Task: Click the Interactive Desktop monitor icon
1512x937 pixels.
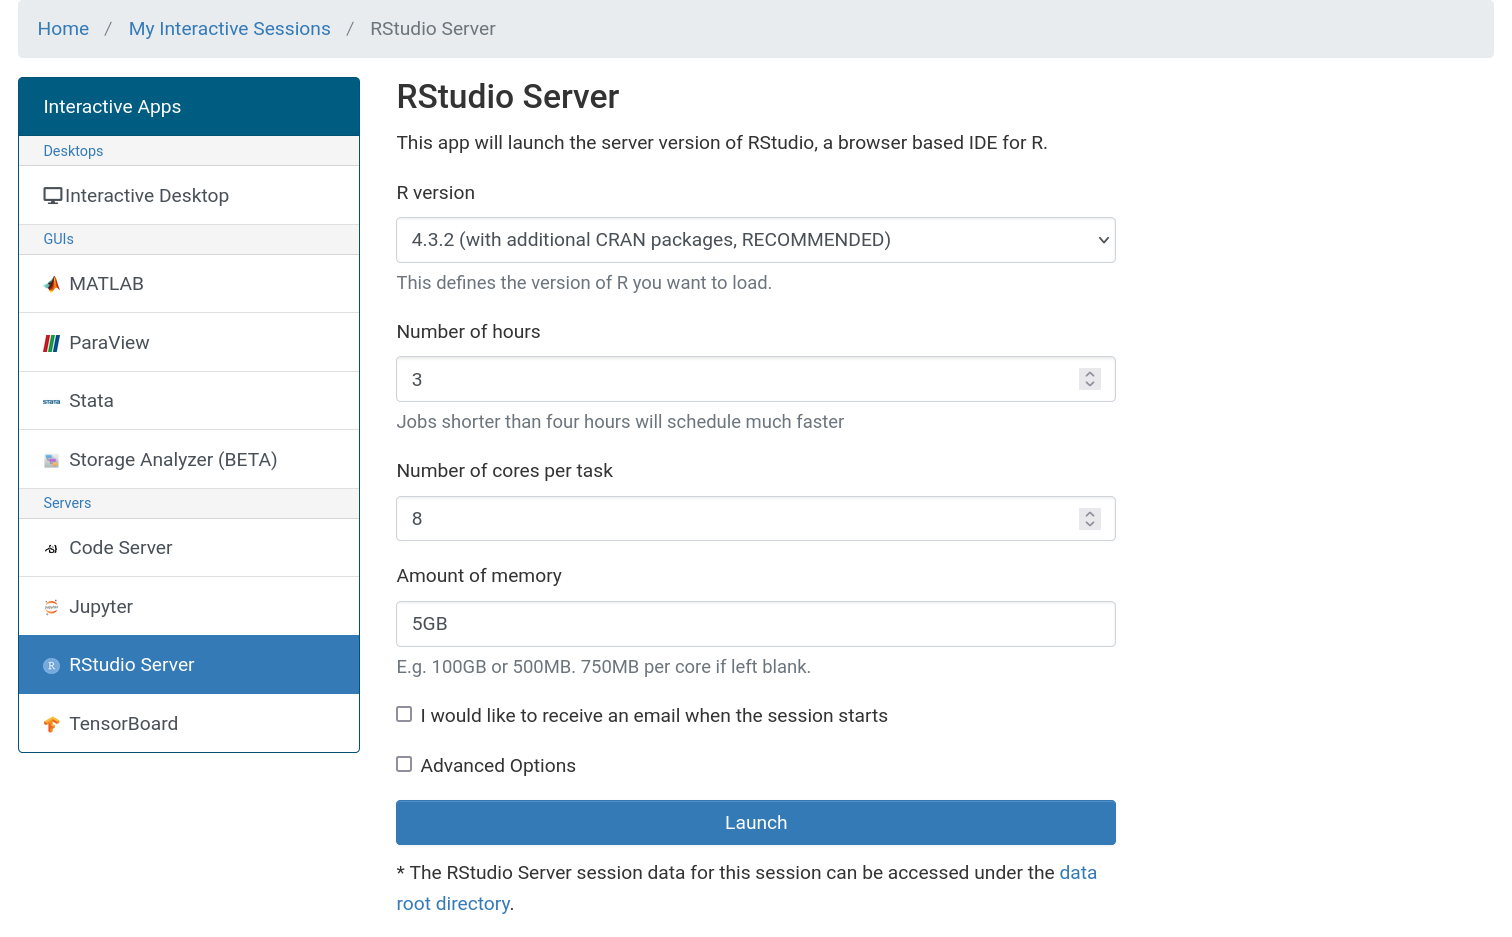Action: (x=53, y=196)
